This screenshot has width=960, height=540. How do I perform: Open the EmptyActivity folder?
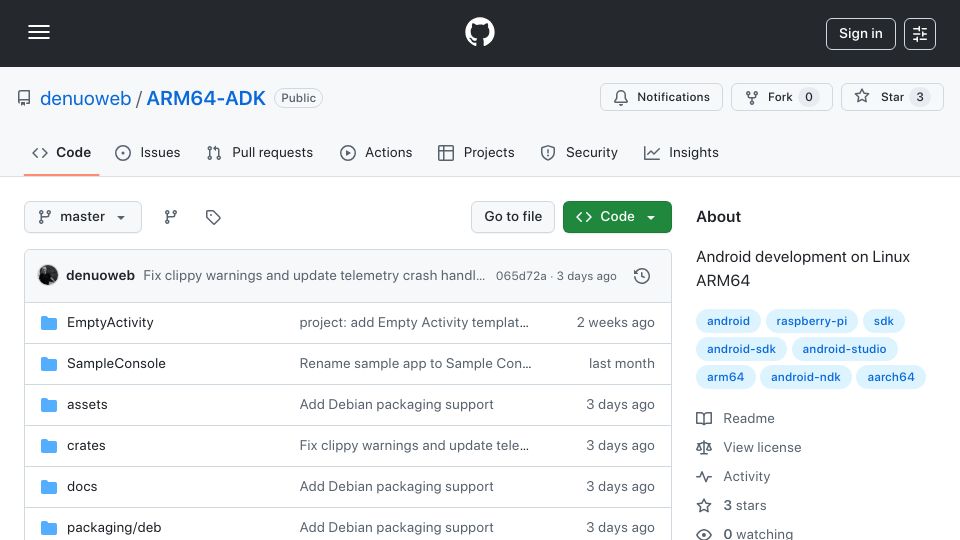[x=110, y=323]
